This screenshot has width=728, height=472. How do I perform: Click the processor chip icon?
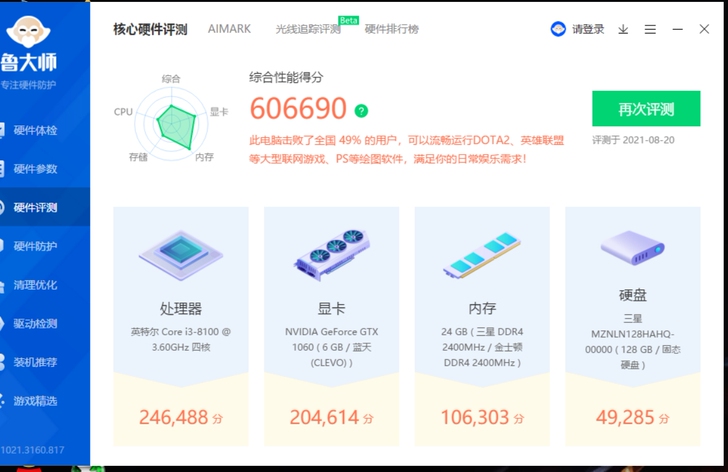[181, 255]
